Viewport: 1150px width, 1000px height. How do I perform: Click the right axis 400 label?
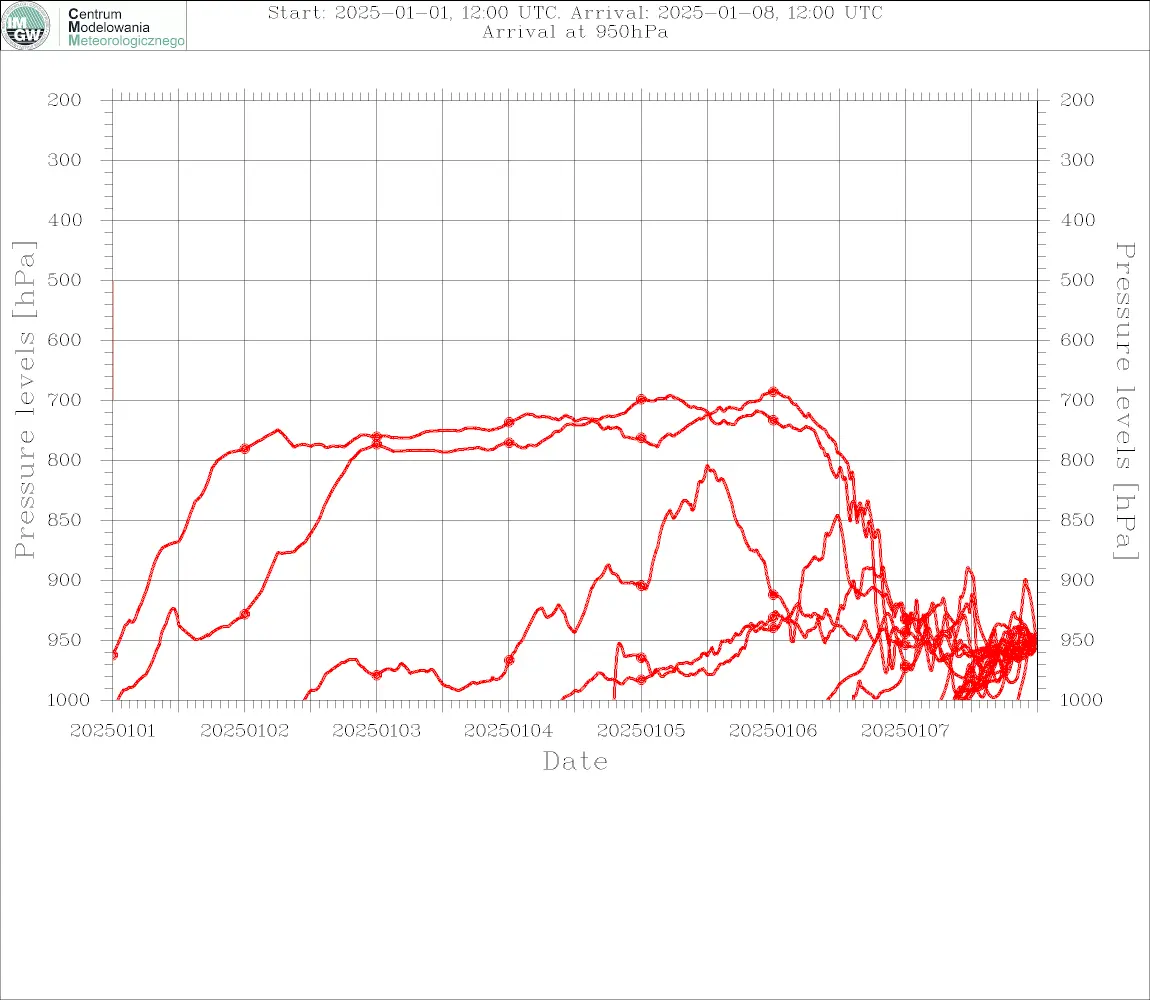[1077, 220]
